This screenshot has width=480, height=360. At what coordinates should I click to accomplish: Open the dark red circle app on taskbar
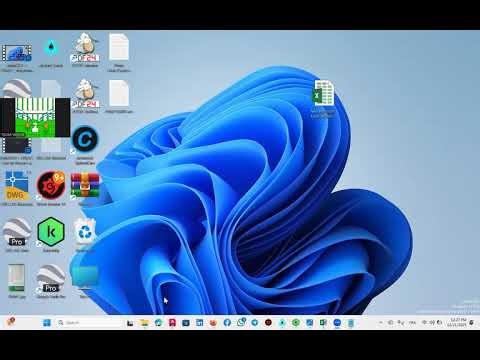pos(268,323)
